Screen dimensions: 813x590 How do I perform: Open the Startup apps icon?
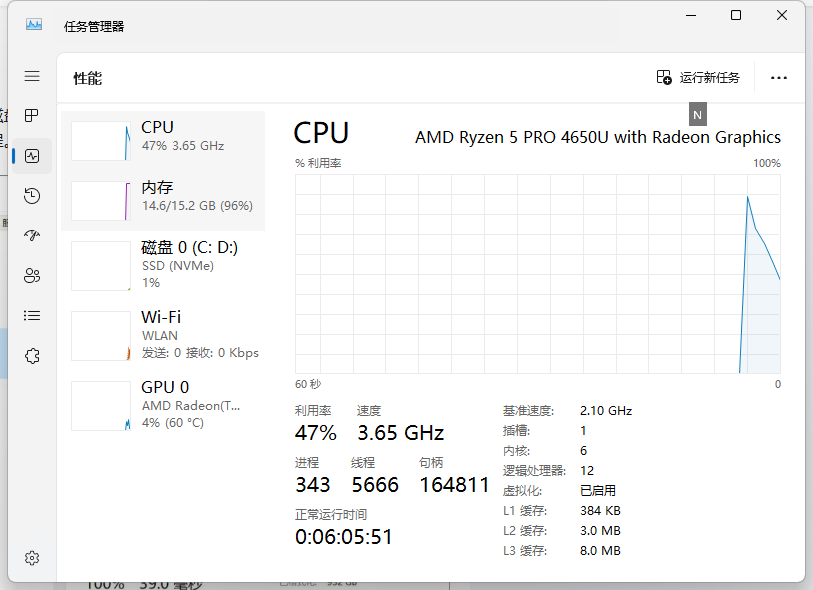point(32,236)
